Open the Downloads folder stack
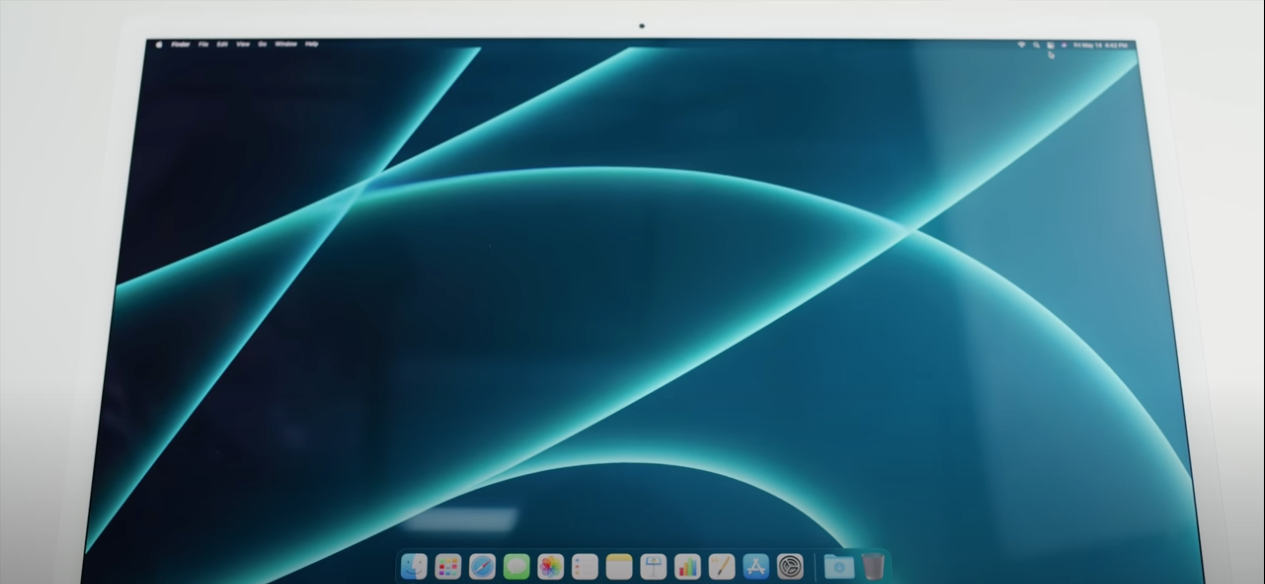The height and width of the screenshot is (584, 1265). point(838,567)
